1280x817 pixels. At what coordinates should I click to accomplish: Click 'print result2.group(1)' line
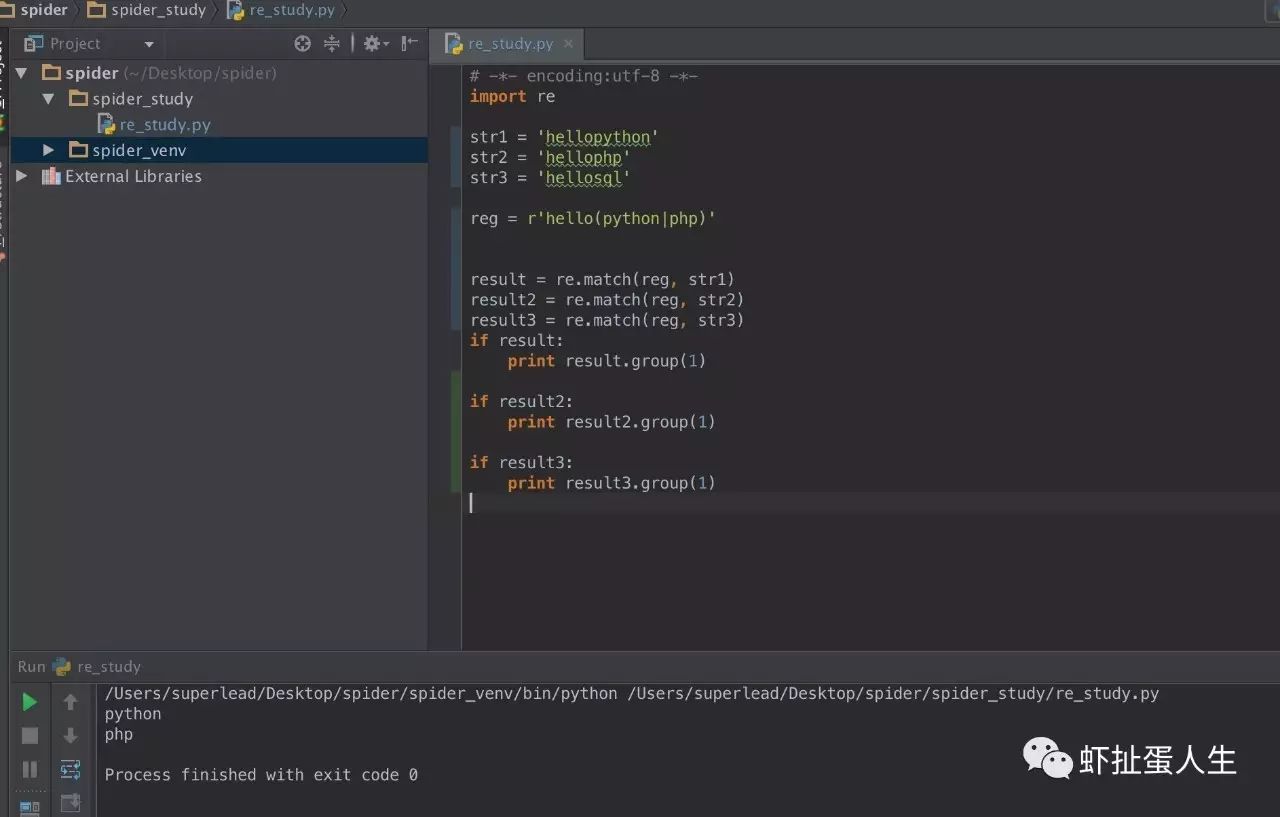[x=611, y=422]
